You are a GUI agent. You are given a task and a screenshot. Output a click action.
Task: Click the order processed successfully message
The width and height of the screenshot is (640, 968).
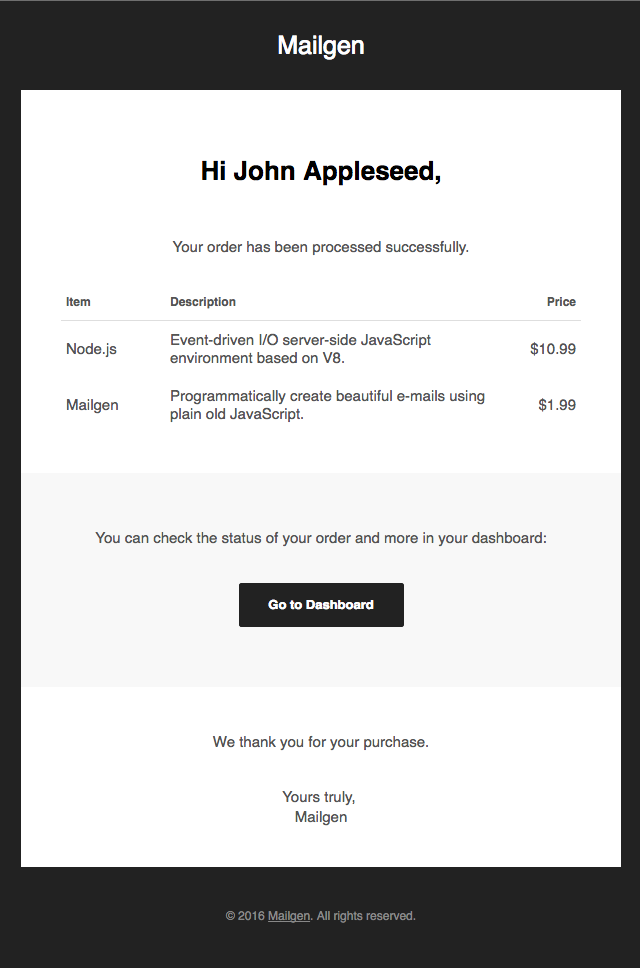point(321,247)
